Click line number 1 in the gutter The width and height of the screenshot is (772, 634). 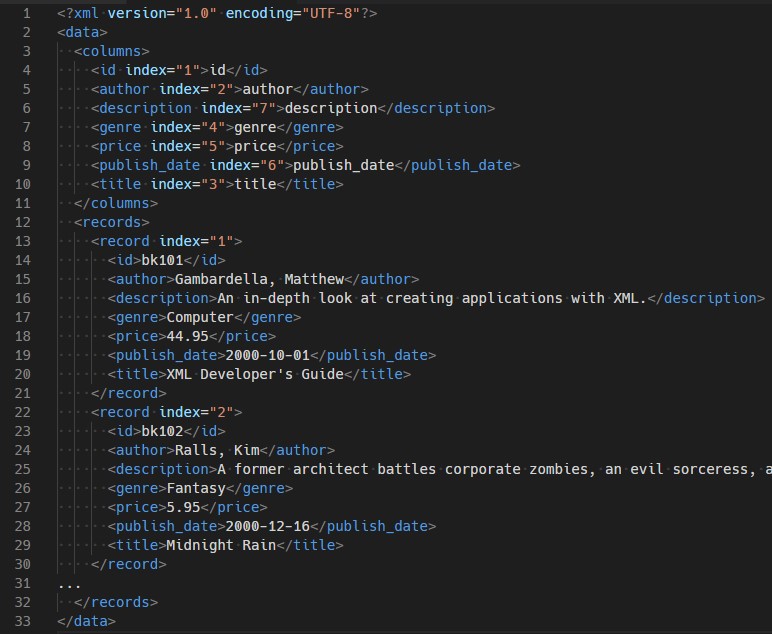(x=27, y=13)
